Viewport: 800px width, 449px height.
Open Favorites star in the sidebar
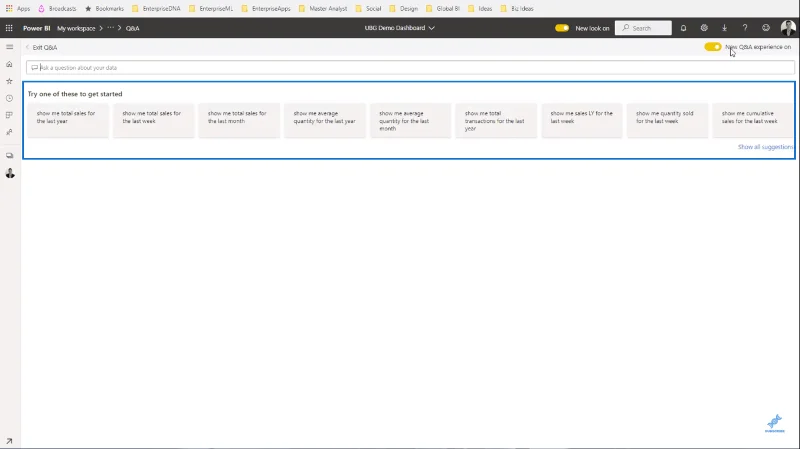[9, 81]
